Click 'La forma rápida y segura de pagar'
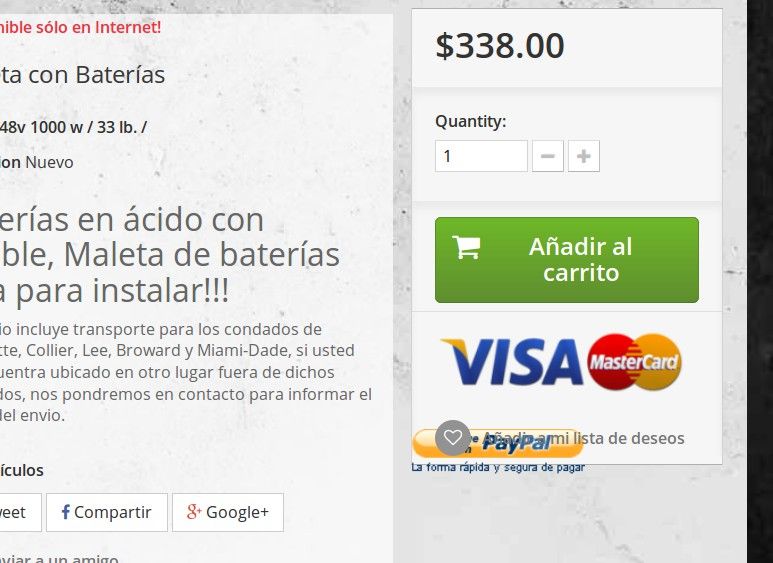 tap(498, 467)
